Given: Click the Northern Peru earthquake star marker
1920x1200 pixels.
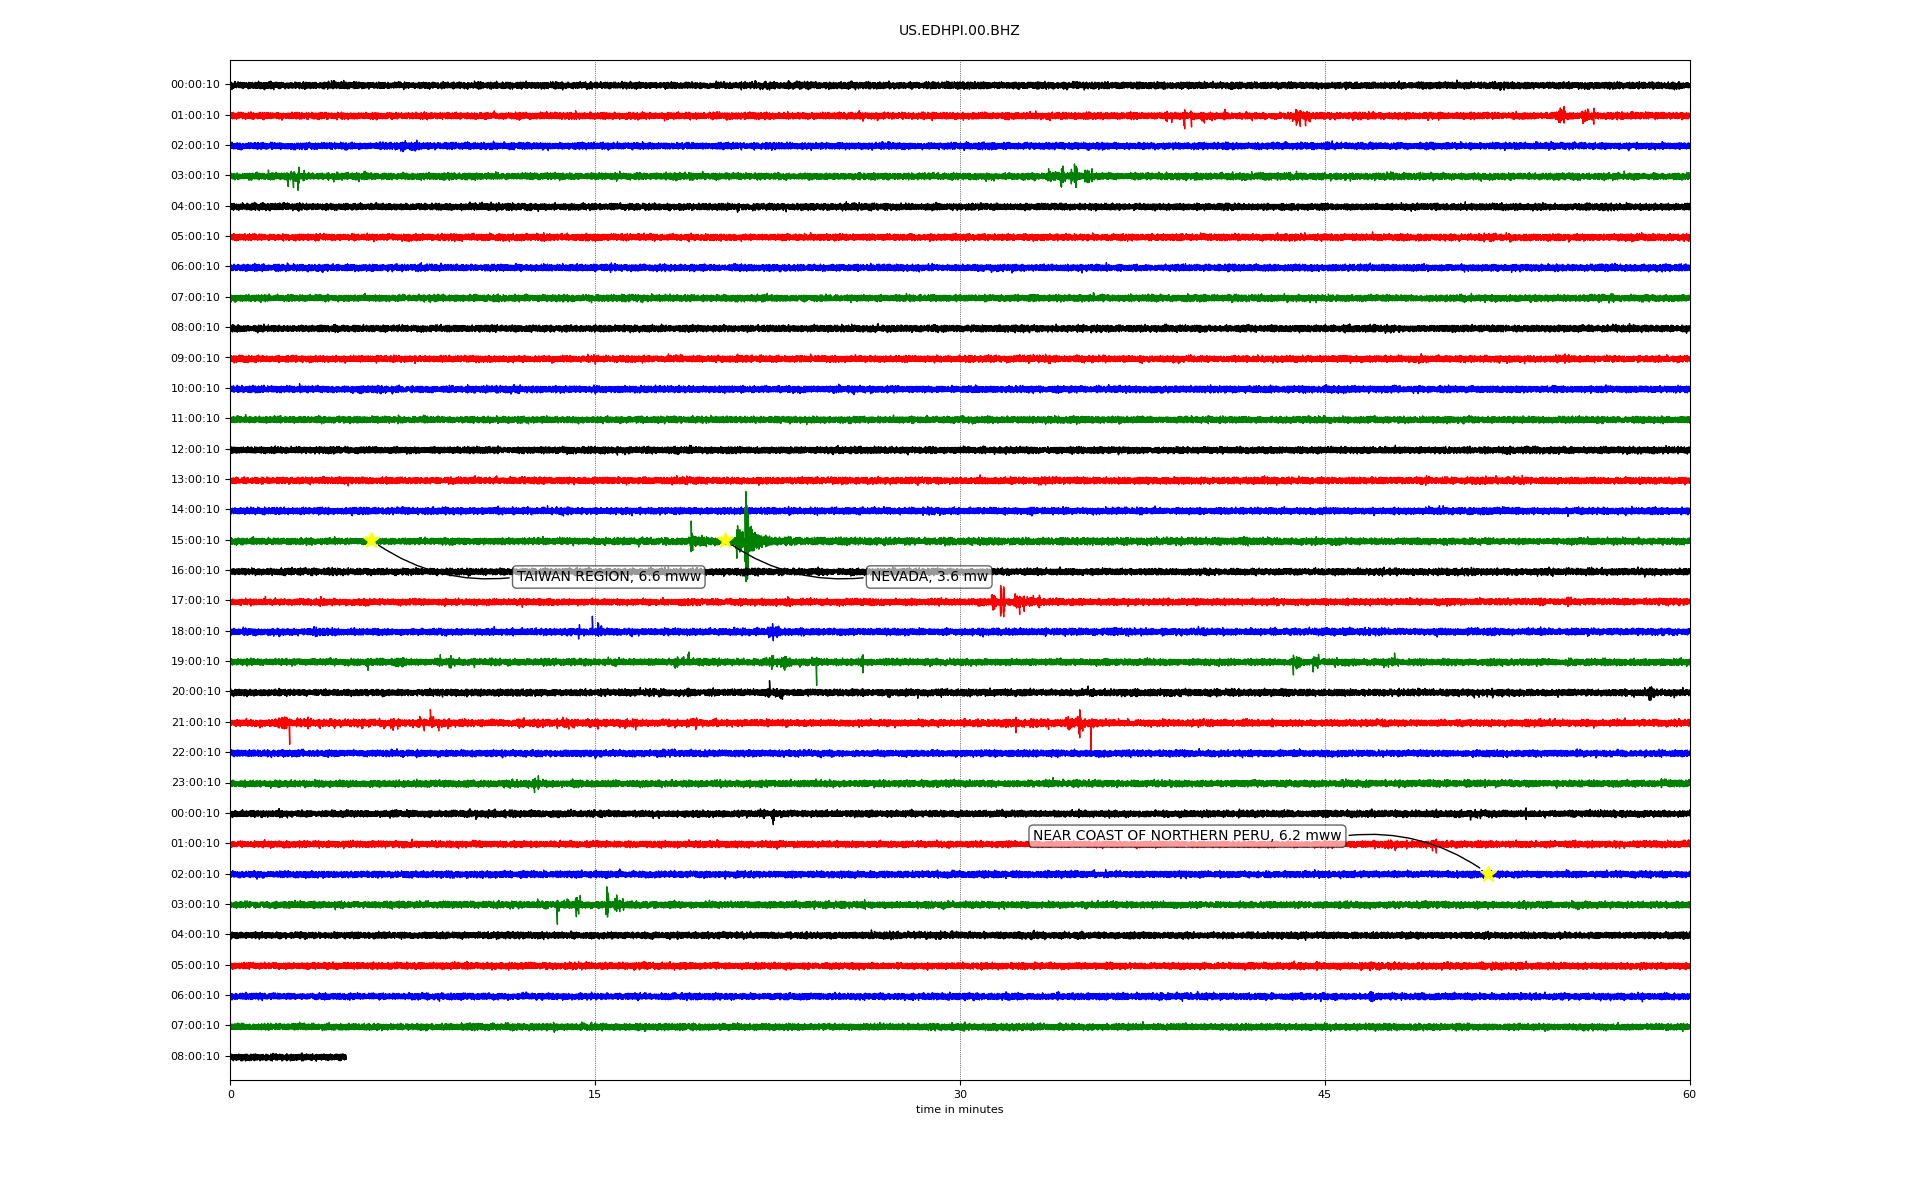Looking at the screenshot, I should (1488, 874).
